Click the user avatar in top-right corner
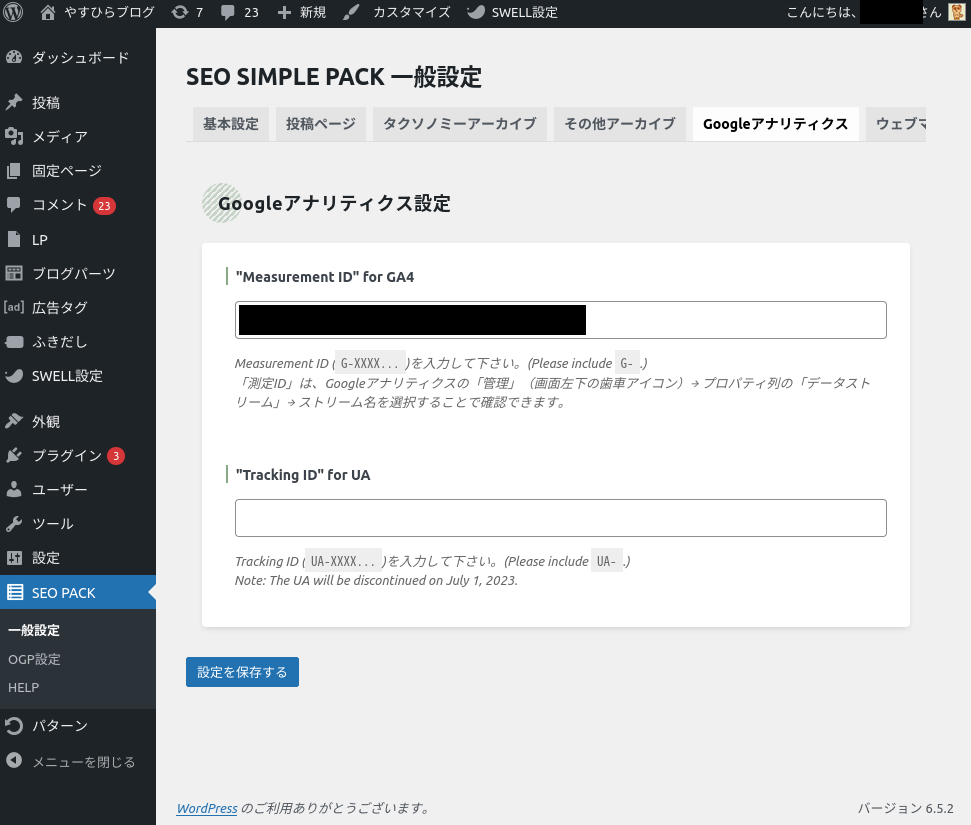 tap(957, 13)
